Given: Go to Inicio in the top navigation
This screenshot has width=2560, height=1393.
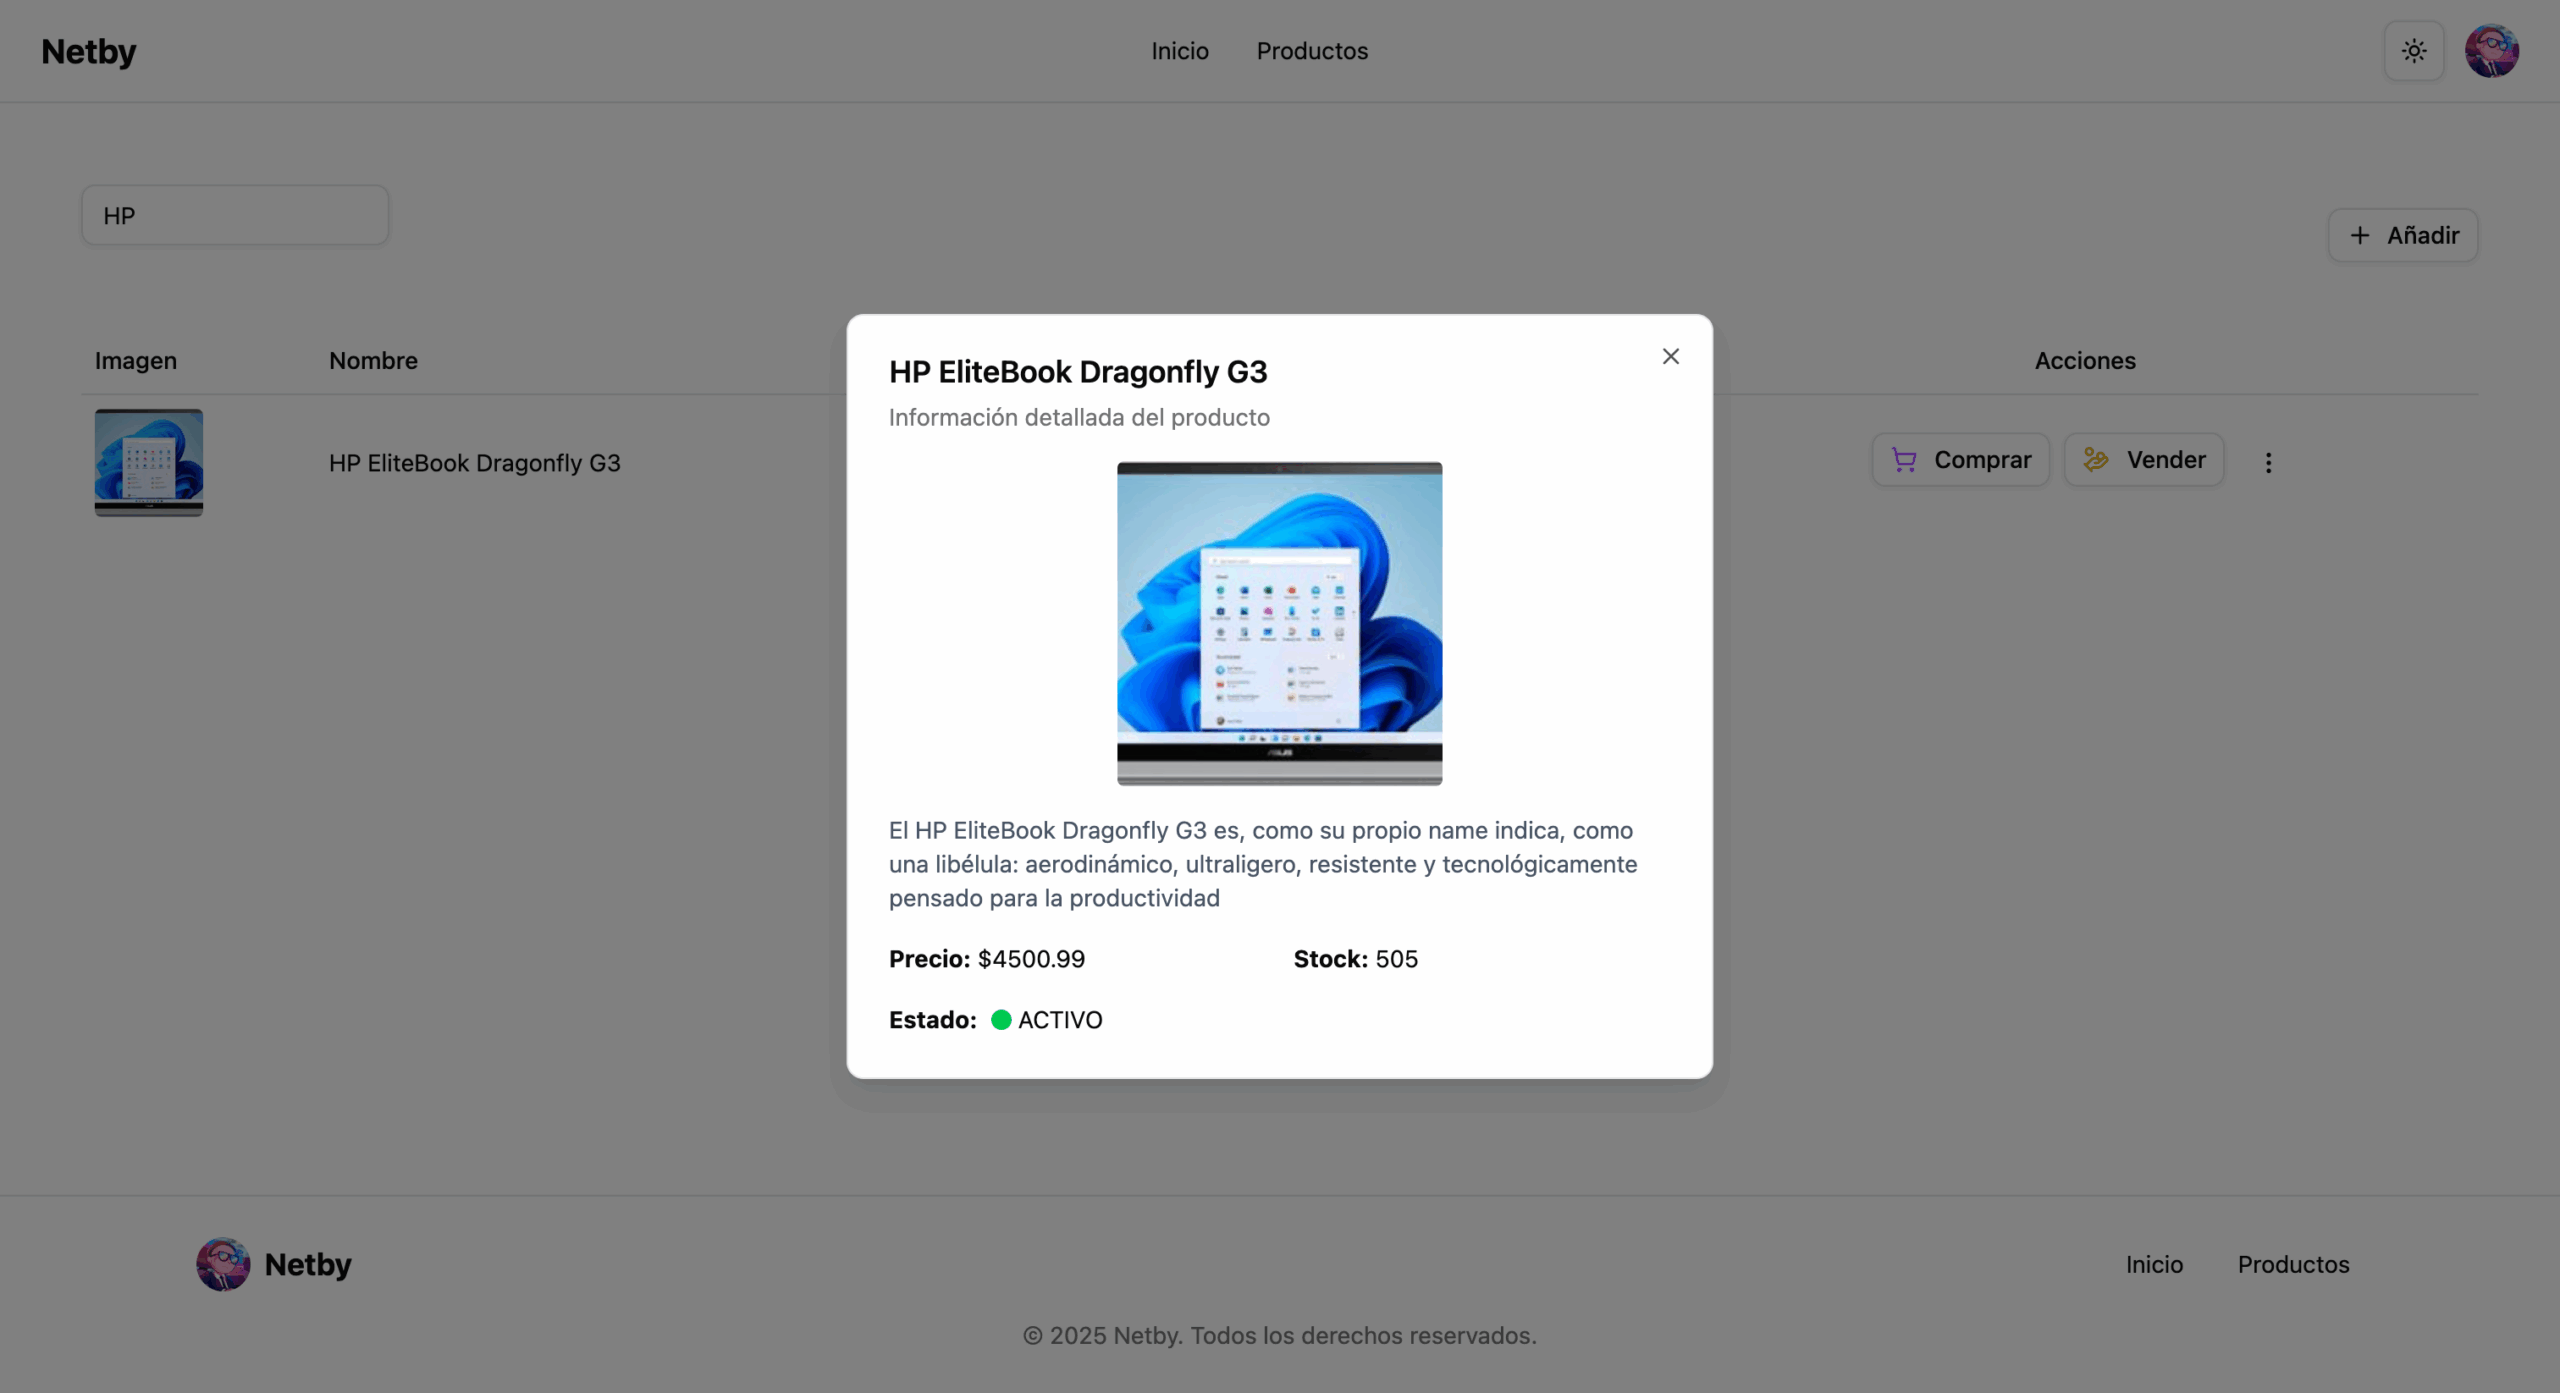Looking at the screenshot, I should click(x=1179, y=51).
